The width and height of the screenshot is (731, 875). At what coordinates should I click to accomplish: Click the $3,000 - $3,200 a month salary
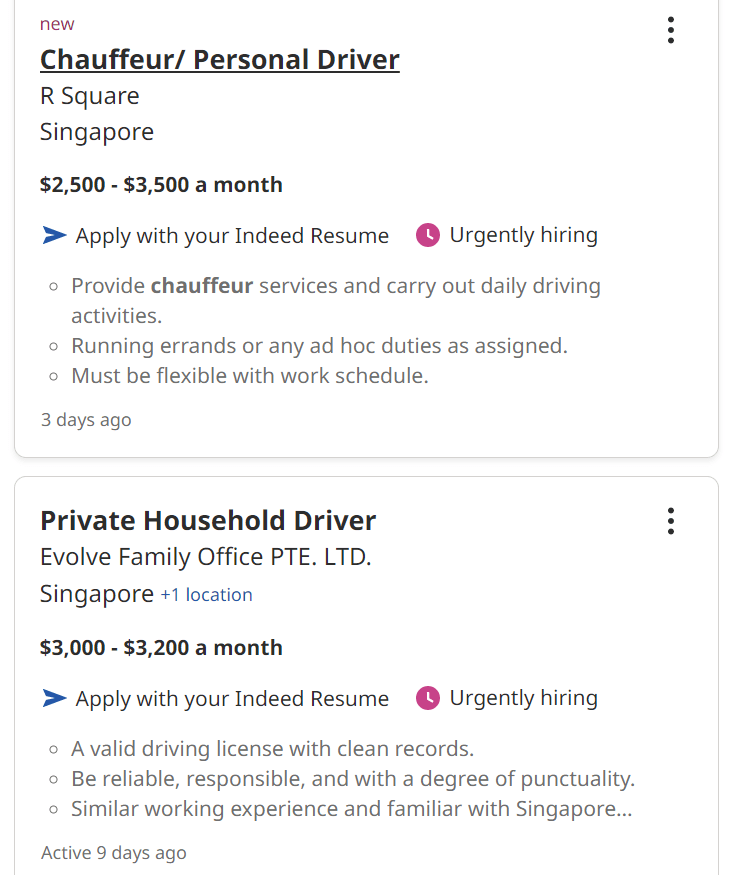(x=161, y=648)
